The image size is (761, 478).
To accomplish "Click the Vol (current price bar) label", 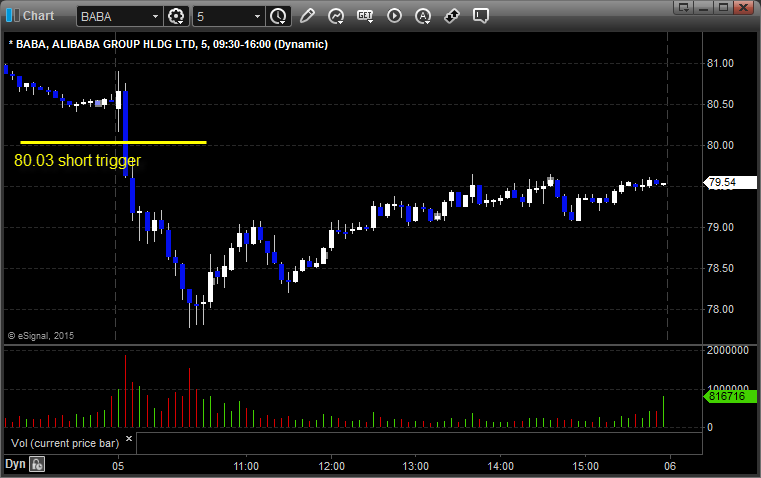I will 62,441.
